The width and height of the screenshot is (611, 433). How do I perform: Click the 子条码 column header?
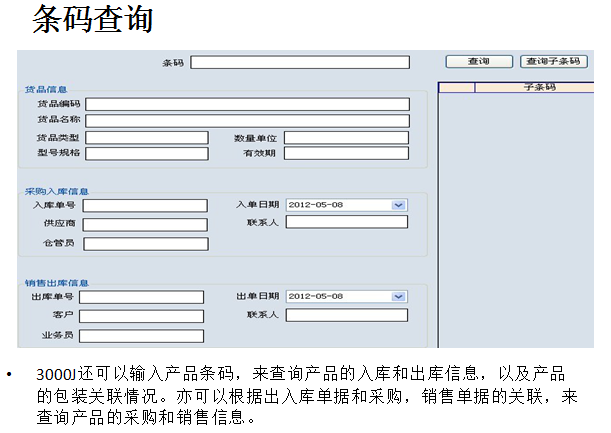click(x=535, y=87)
